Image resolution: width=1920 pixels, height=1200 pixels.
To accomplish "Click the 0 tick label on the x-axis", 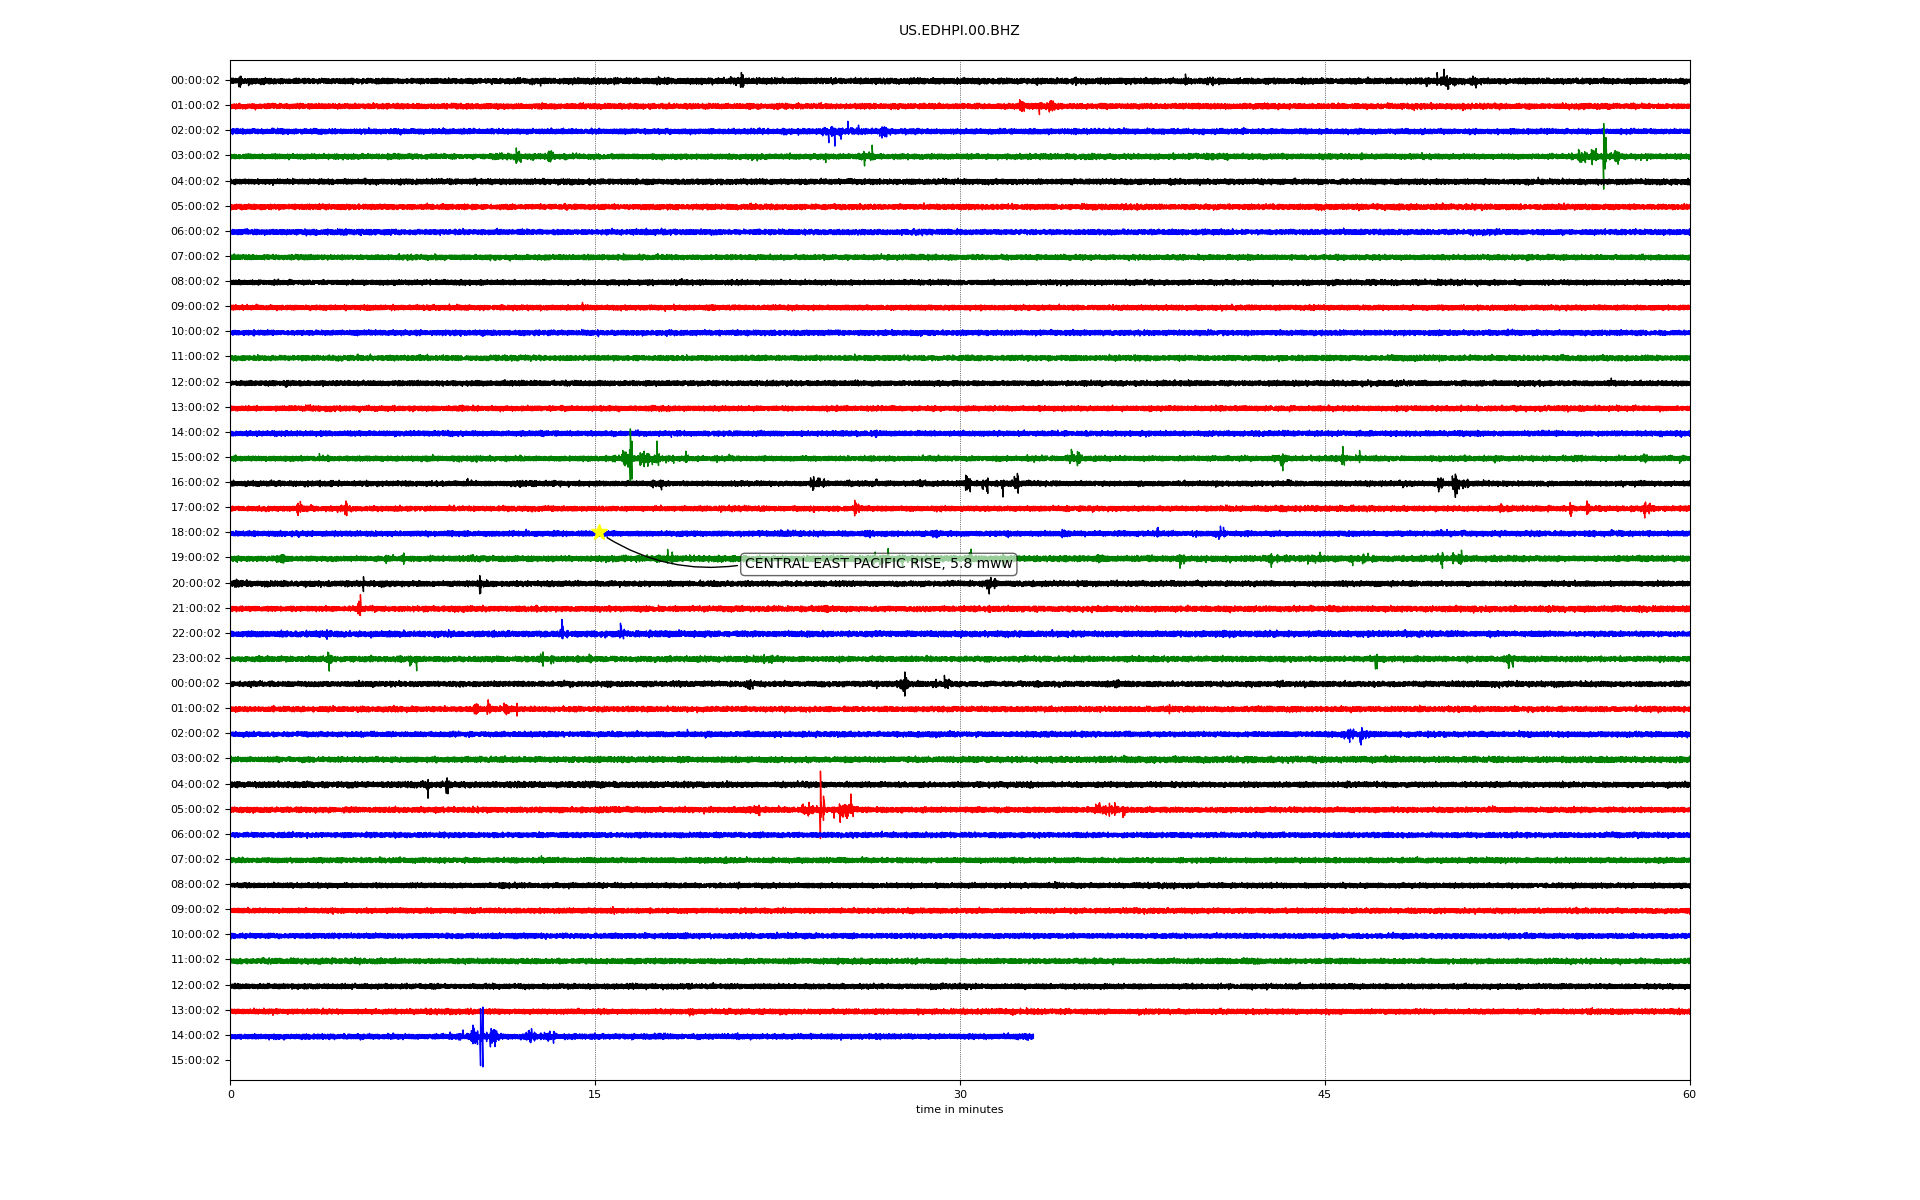I will pyautogui.click(x=231, y=1094).
